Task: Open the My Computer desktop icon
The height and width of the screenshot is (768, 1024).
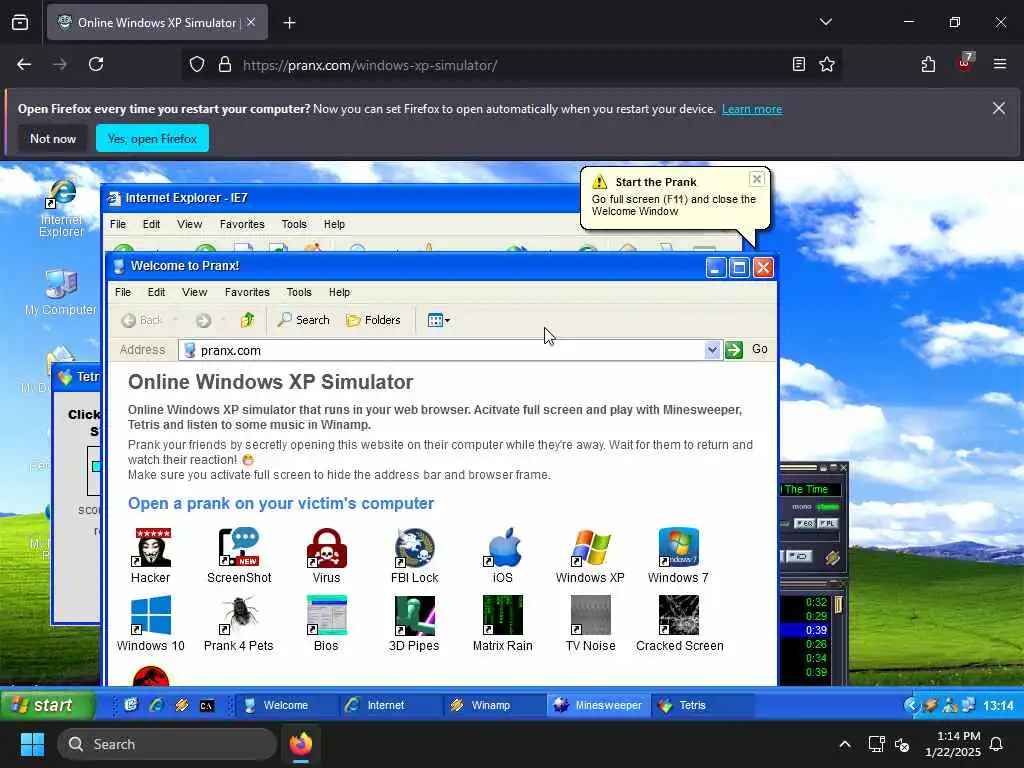Action: tap(61, 293)
